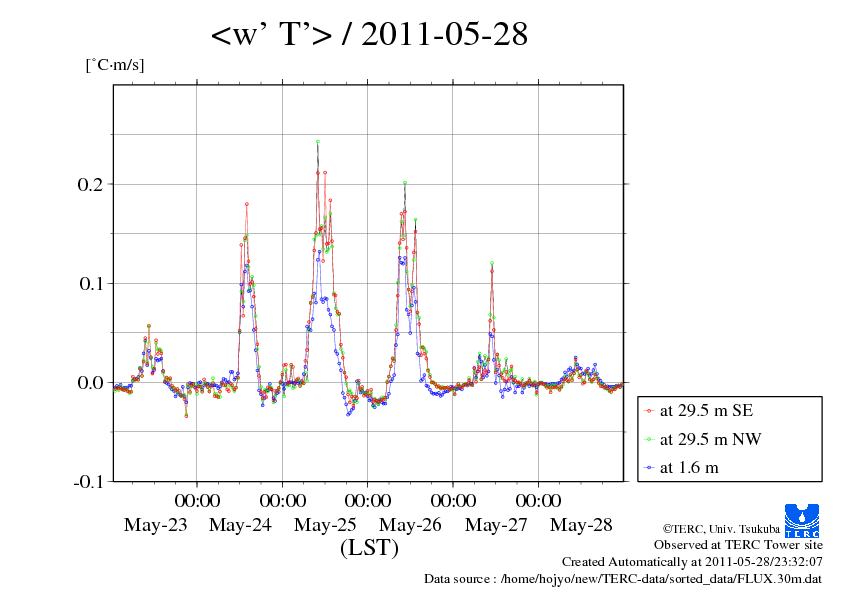Click the green peak near 0.2 on May-26
The image size is (842, 595).
tap(405, 183)
